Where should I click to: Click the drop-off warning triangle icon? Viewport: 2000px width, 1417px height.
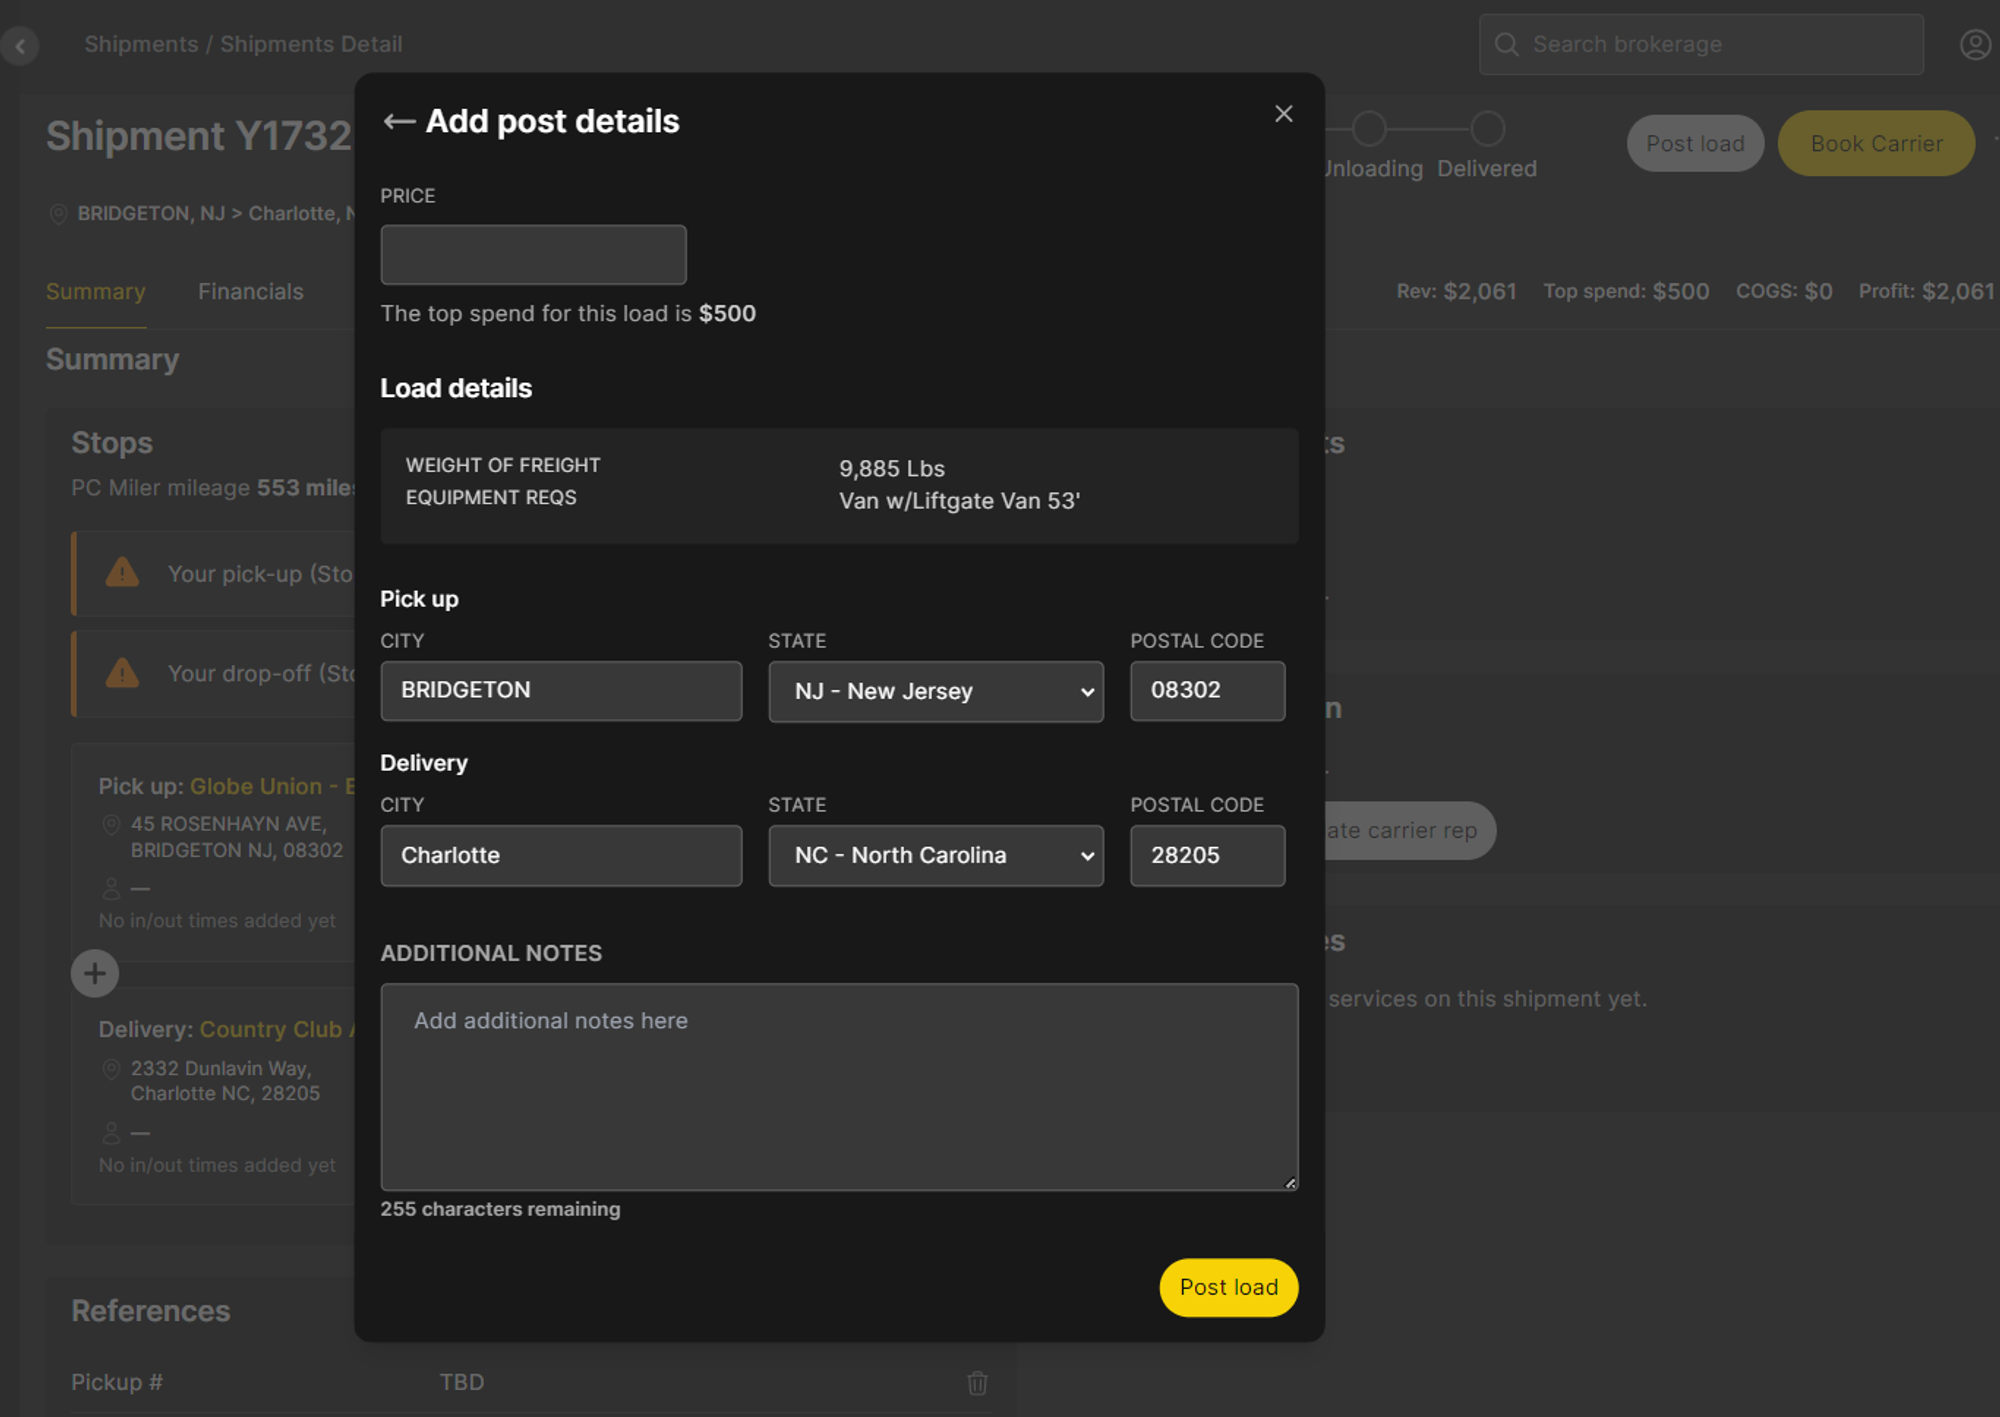pyautogui.click(x=122, y=673)
